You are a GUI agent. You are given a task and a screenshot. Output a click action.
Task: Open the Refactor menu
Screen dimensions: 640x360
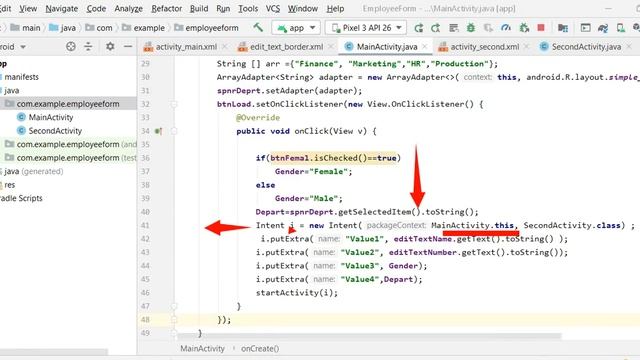tap(167, 8)
